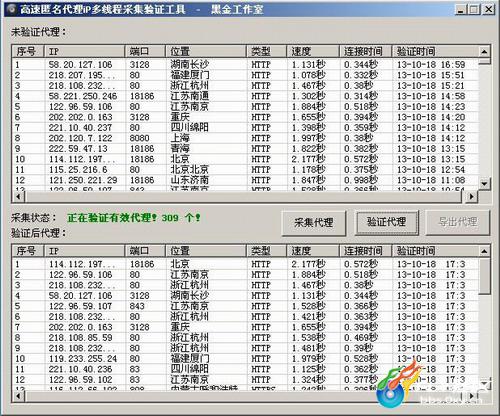Click 位置 header in lower table
Screen dimensions: 500x416
click(x=206, y=251)
